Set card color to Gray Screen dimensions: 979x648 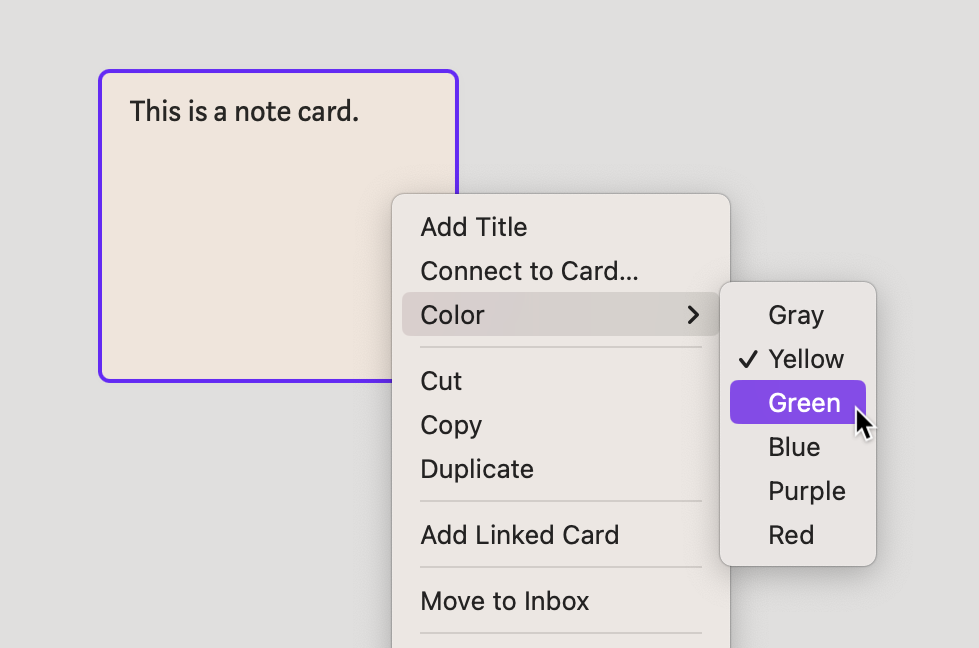(797, 315)
